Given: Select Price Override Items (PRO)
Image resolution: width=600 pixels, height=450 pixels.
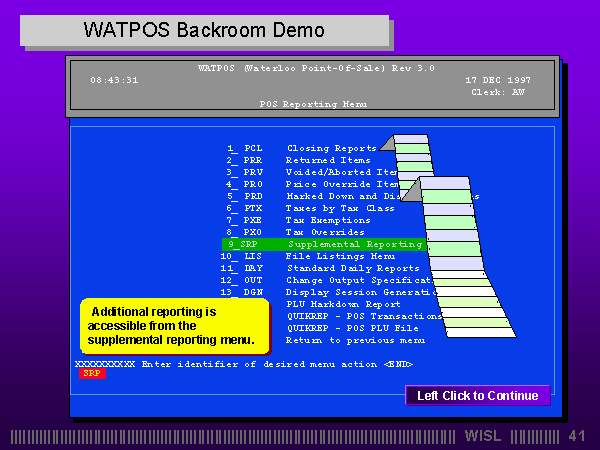Looking at the screenshot, I should pyautogui.click(x=330, y=184).
